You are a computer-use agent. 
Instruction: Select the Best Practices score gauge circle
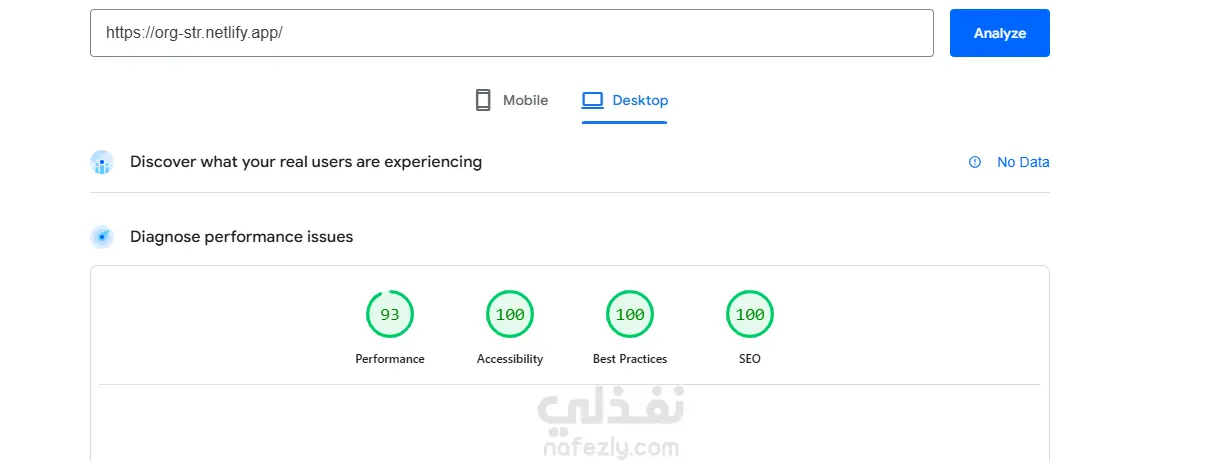coord(630,314)
